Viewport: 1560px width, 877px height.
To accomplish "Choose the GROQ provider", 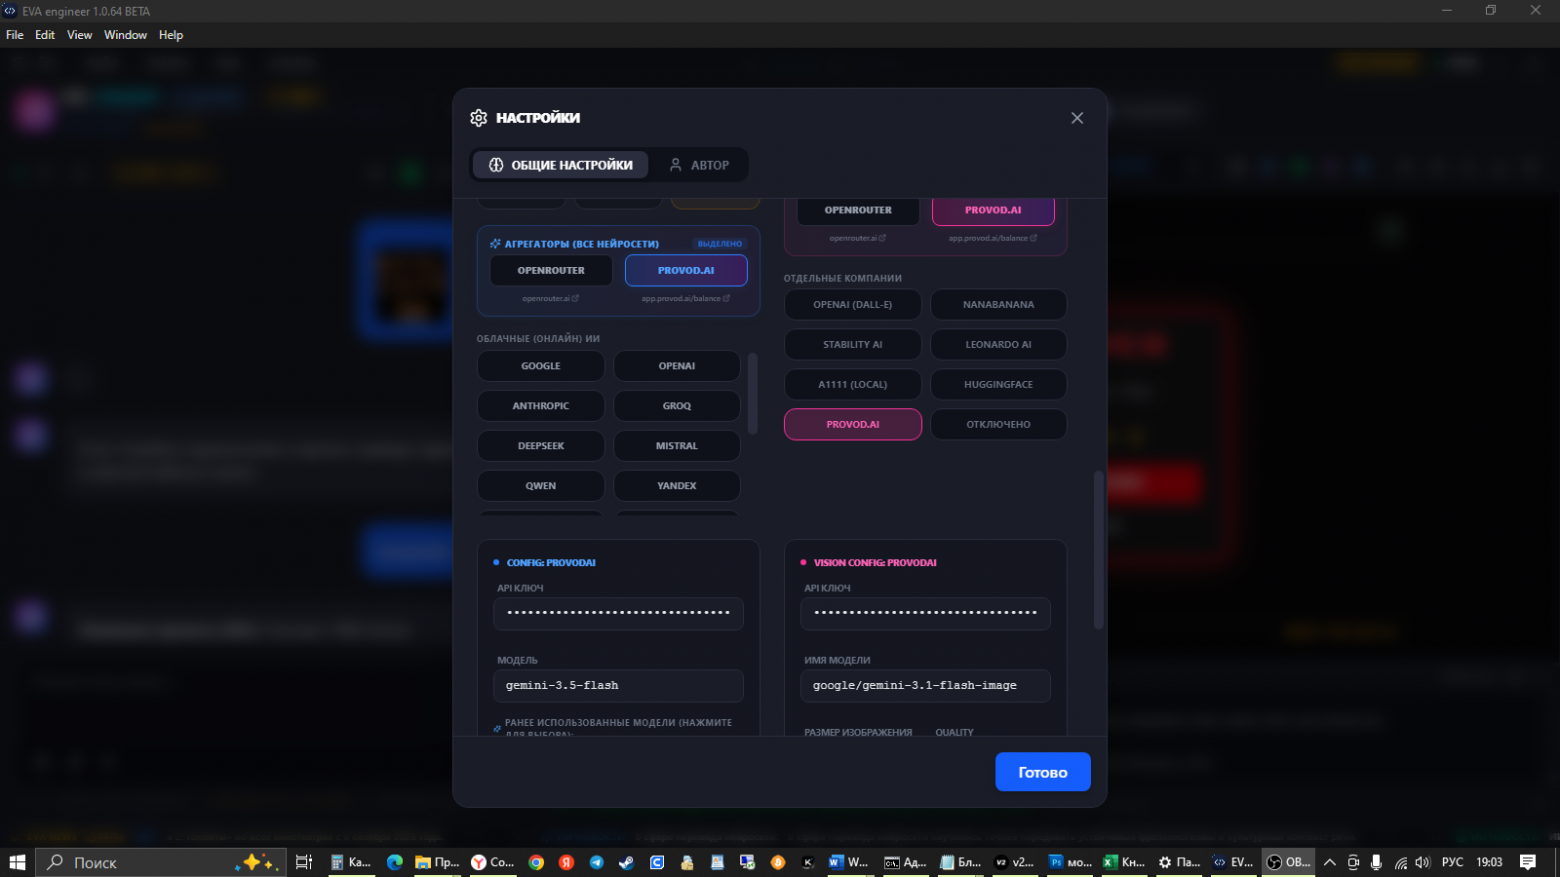I will coord(677,406).
